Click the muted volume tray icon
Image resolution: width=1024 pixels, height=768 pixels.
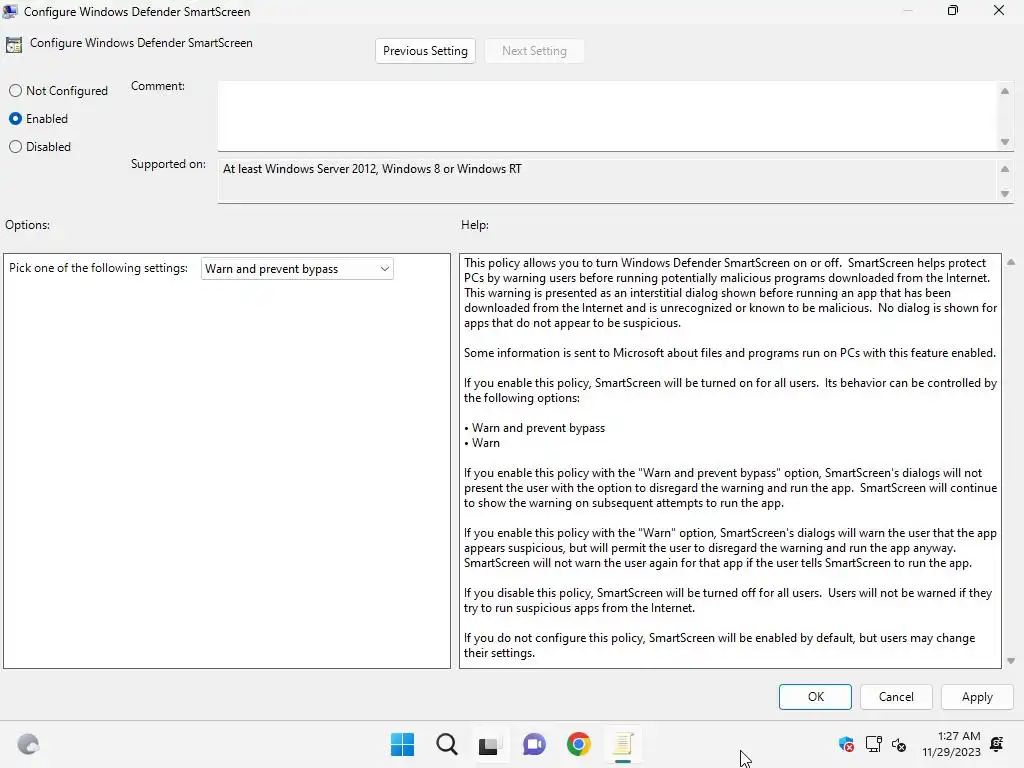click(x=899, y=744)
